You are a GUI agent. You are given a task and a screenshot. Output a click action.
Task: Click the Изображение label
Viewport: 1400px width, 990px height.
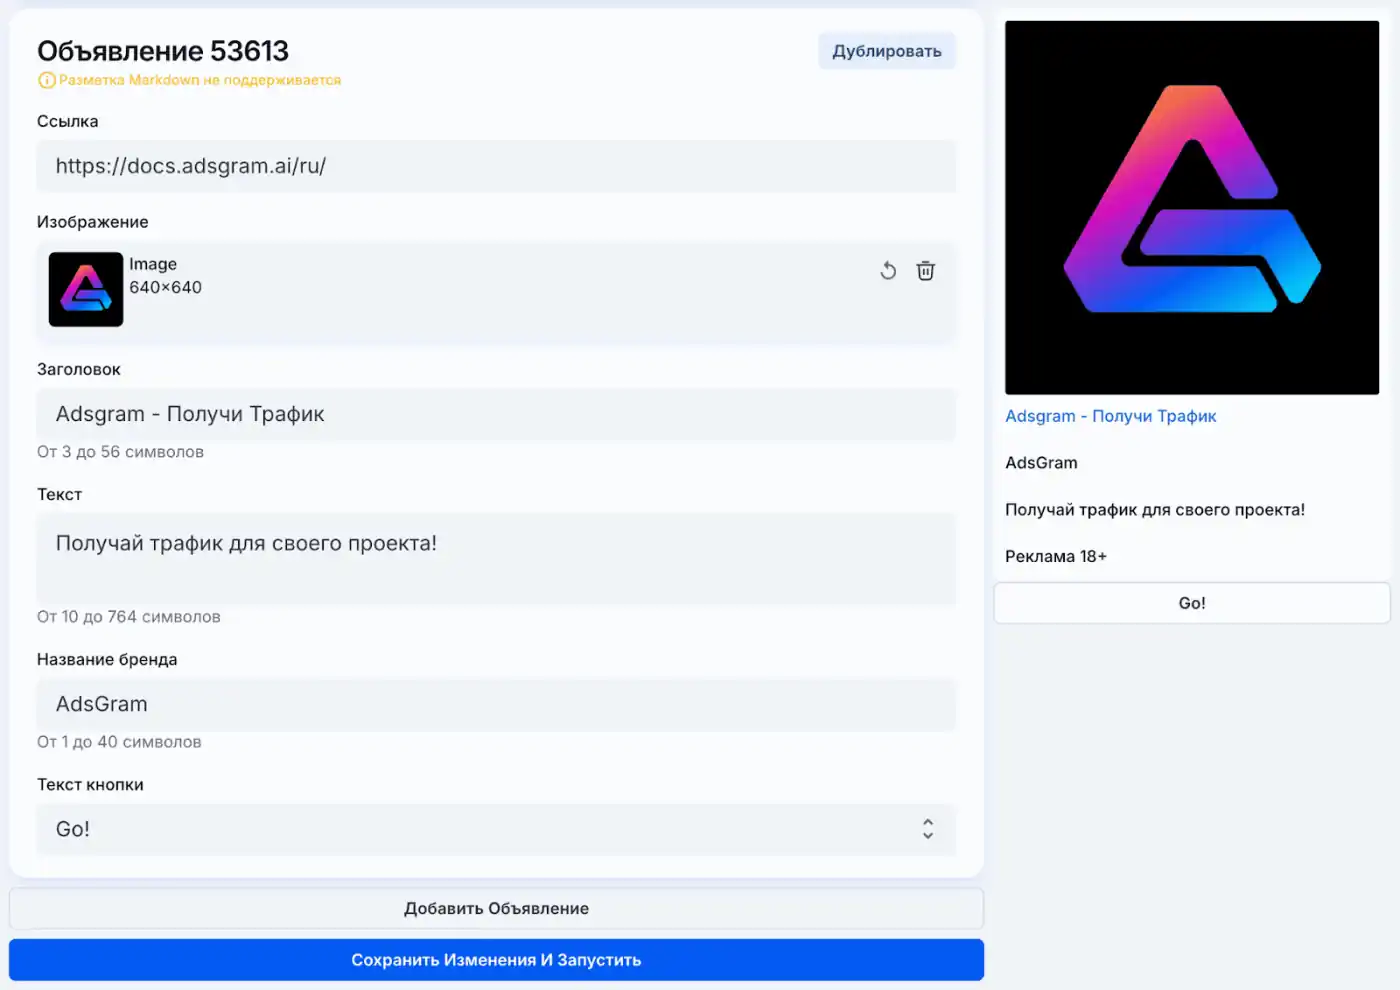93,222
